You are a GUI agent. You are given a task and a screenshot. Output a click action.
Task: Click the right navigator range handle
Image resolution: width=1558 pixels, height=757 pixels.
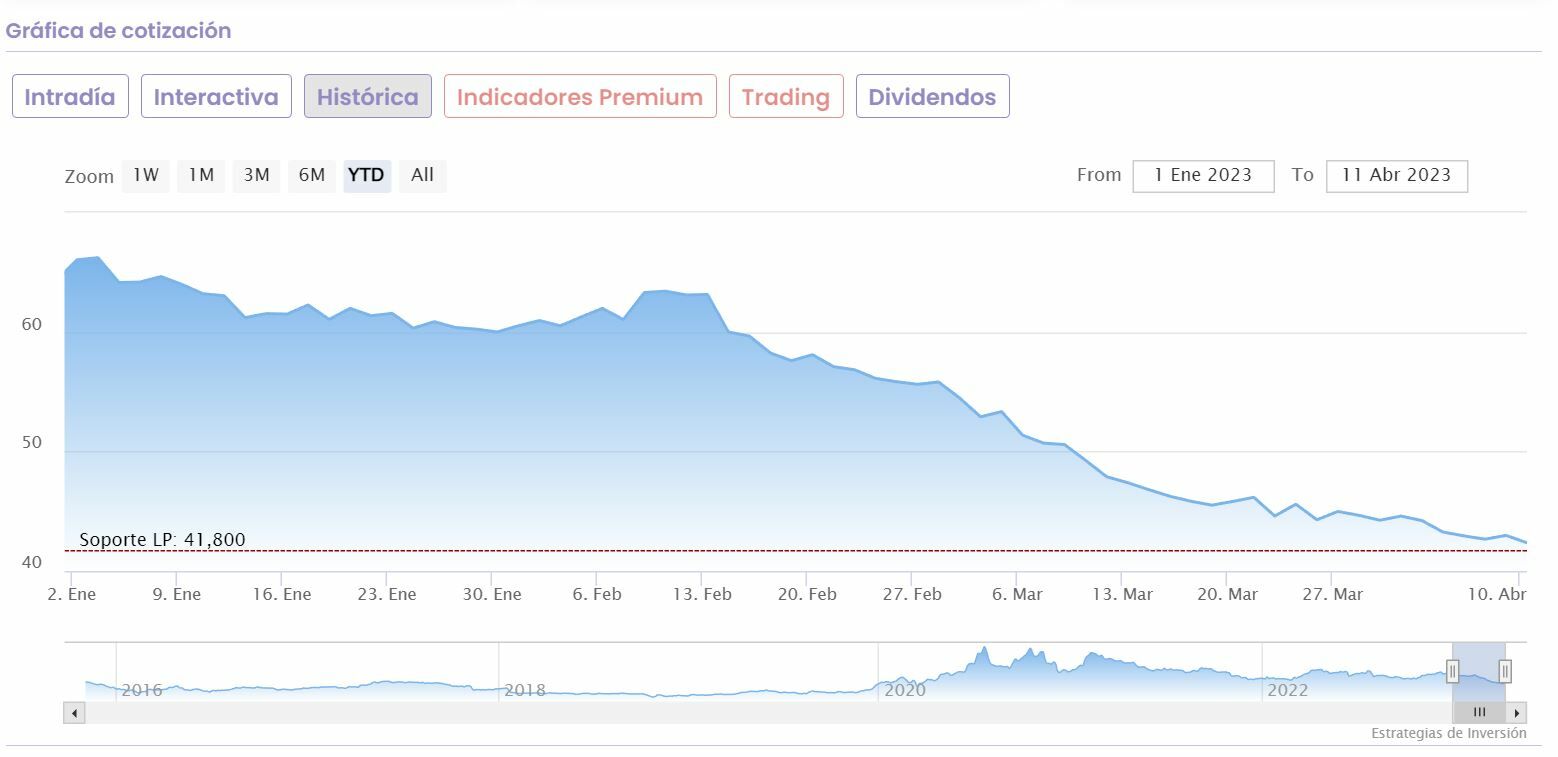1504,671
